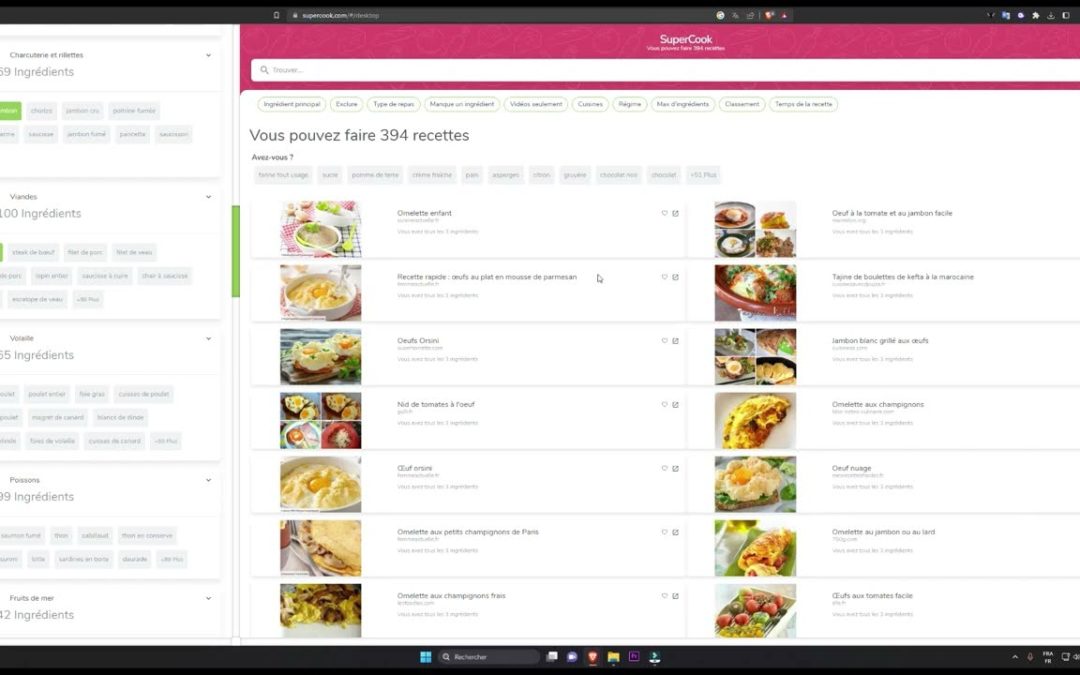Open Manque un ingrédient filter

point(461,105)
